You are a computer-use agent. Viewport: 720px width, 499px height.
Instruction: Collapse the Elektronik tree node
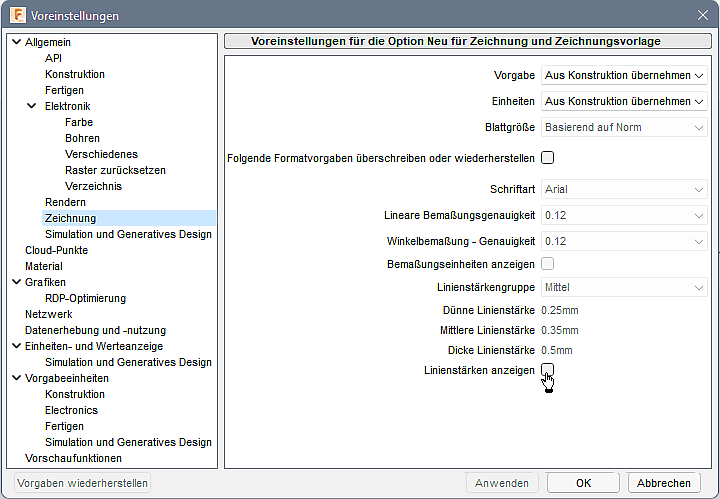pyautogui.click(x=32, y=106)
